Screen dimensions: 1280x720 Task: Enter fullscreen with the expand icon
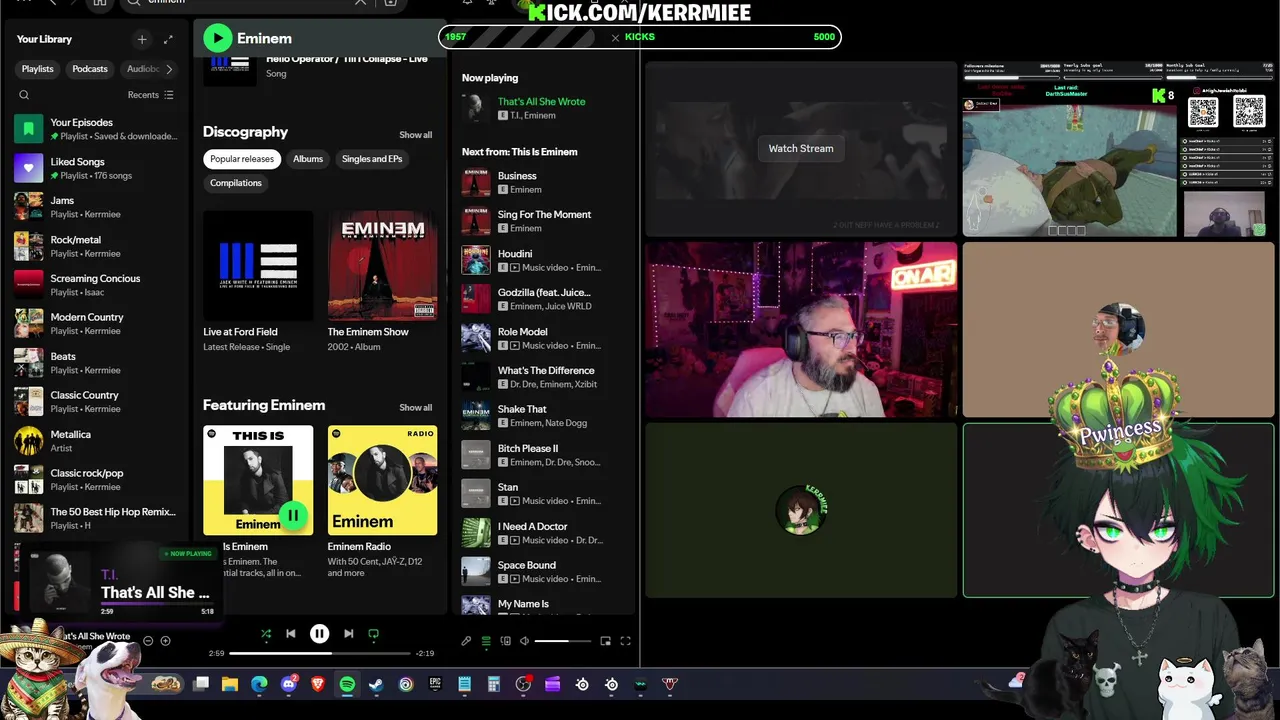[626, 641]
